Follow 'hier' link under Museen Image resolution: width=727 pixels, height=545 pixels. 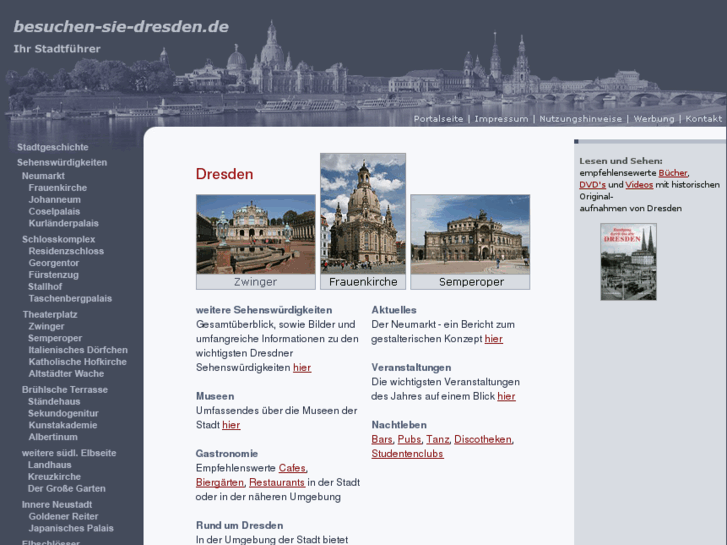pos(231,425)
